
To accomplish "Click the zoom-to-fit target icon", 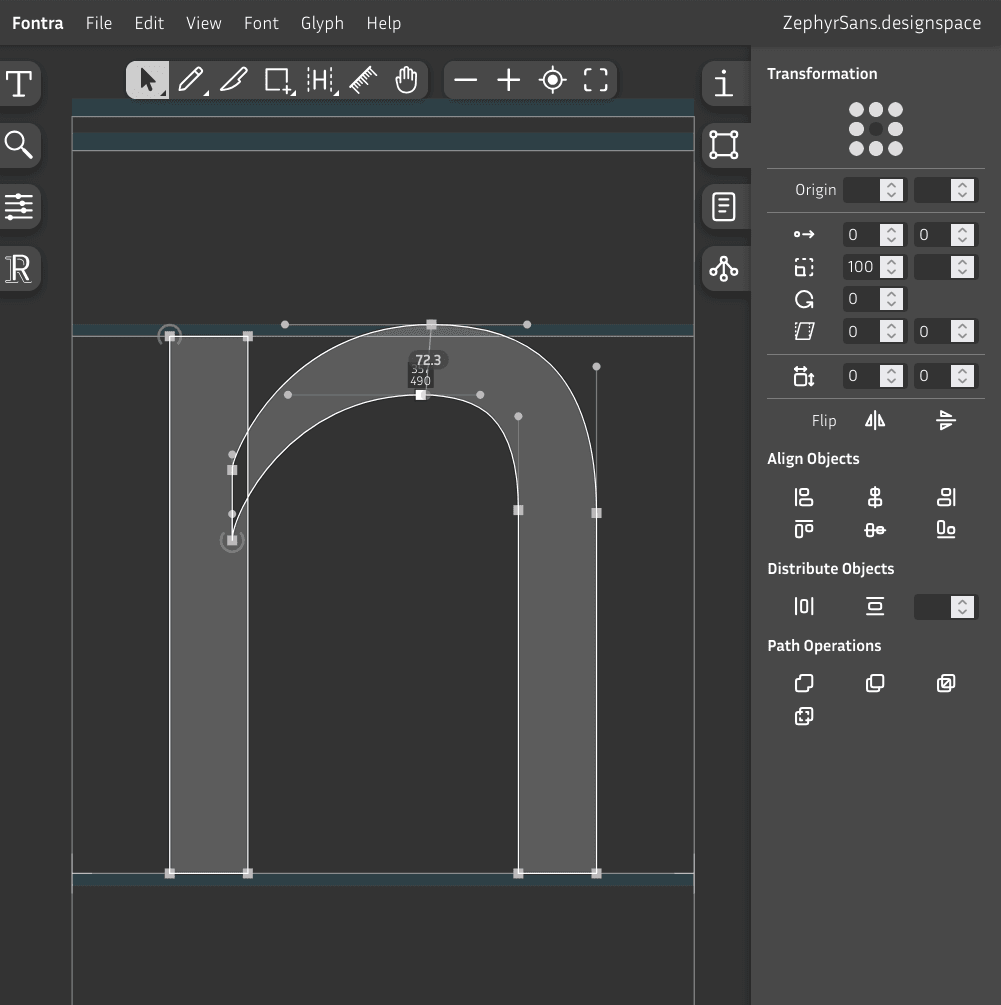I will pos(553,80).
